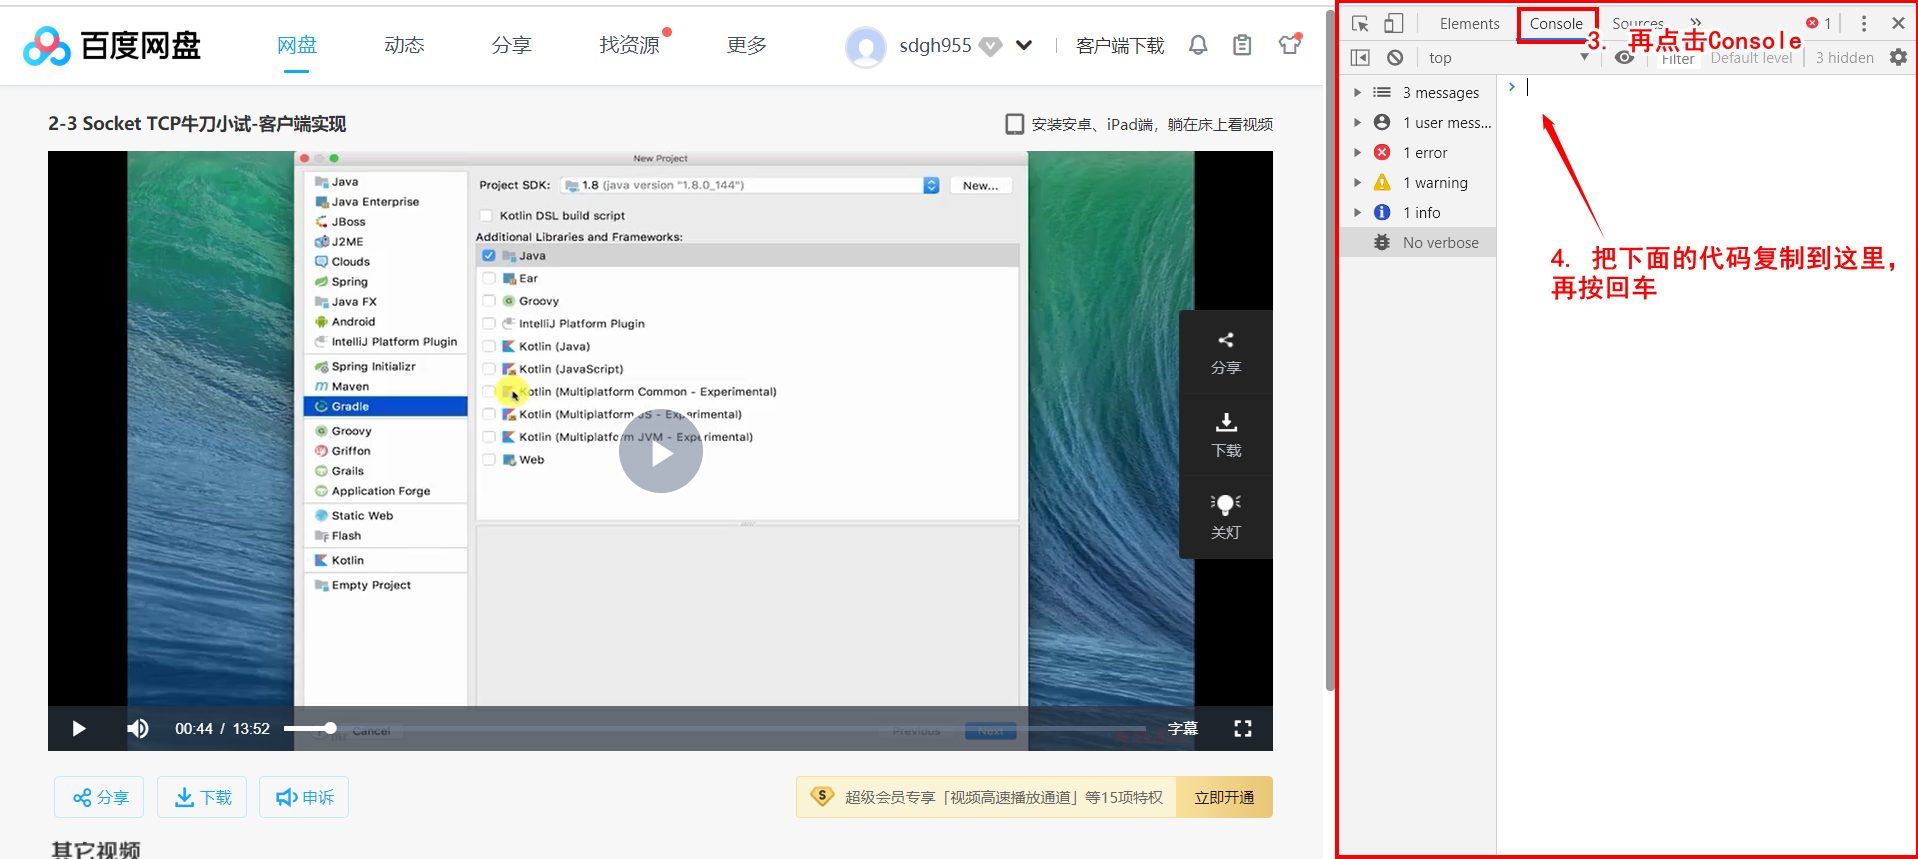The image size is (1918, 859).
Task: Select the DevTools inspect element icon
Action: coord(1360,23)
